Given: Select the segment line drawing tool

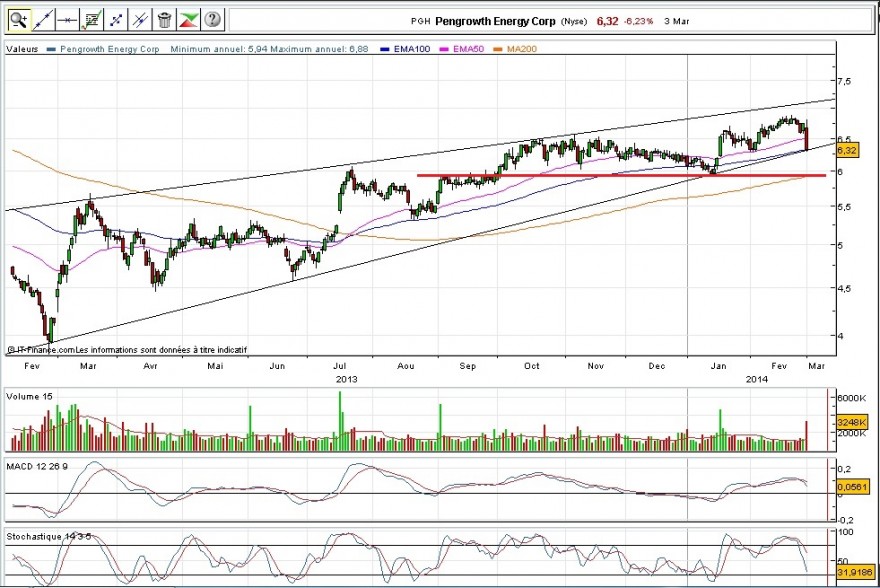Looking at the screenshot, I should click(116, 20).
